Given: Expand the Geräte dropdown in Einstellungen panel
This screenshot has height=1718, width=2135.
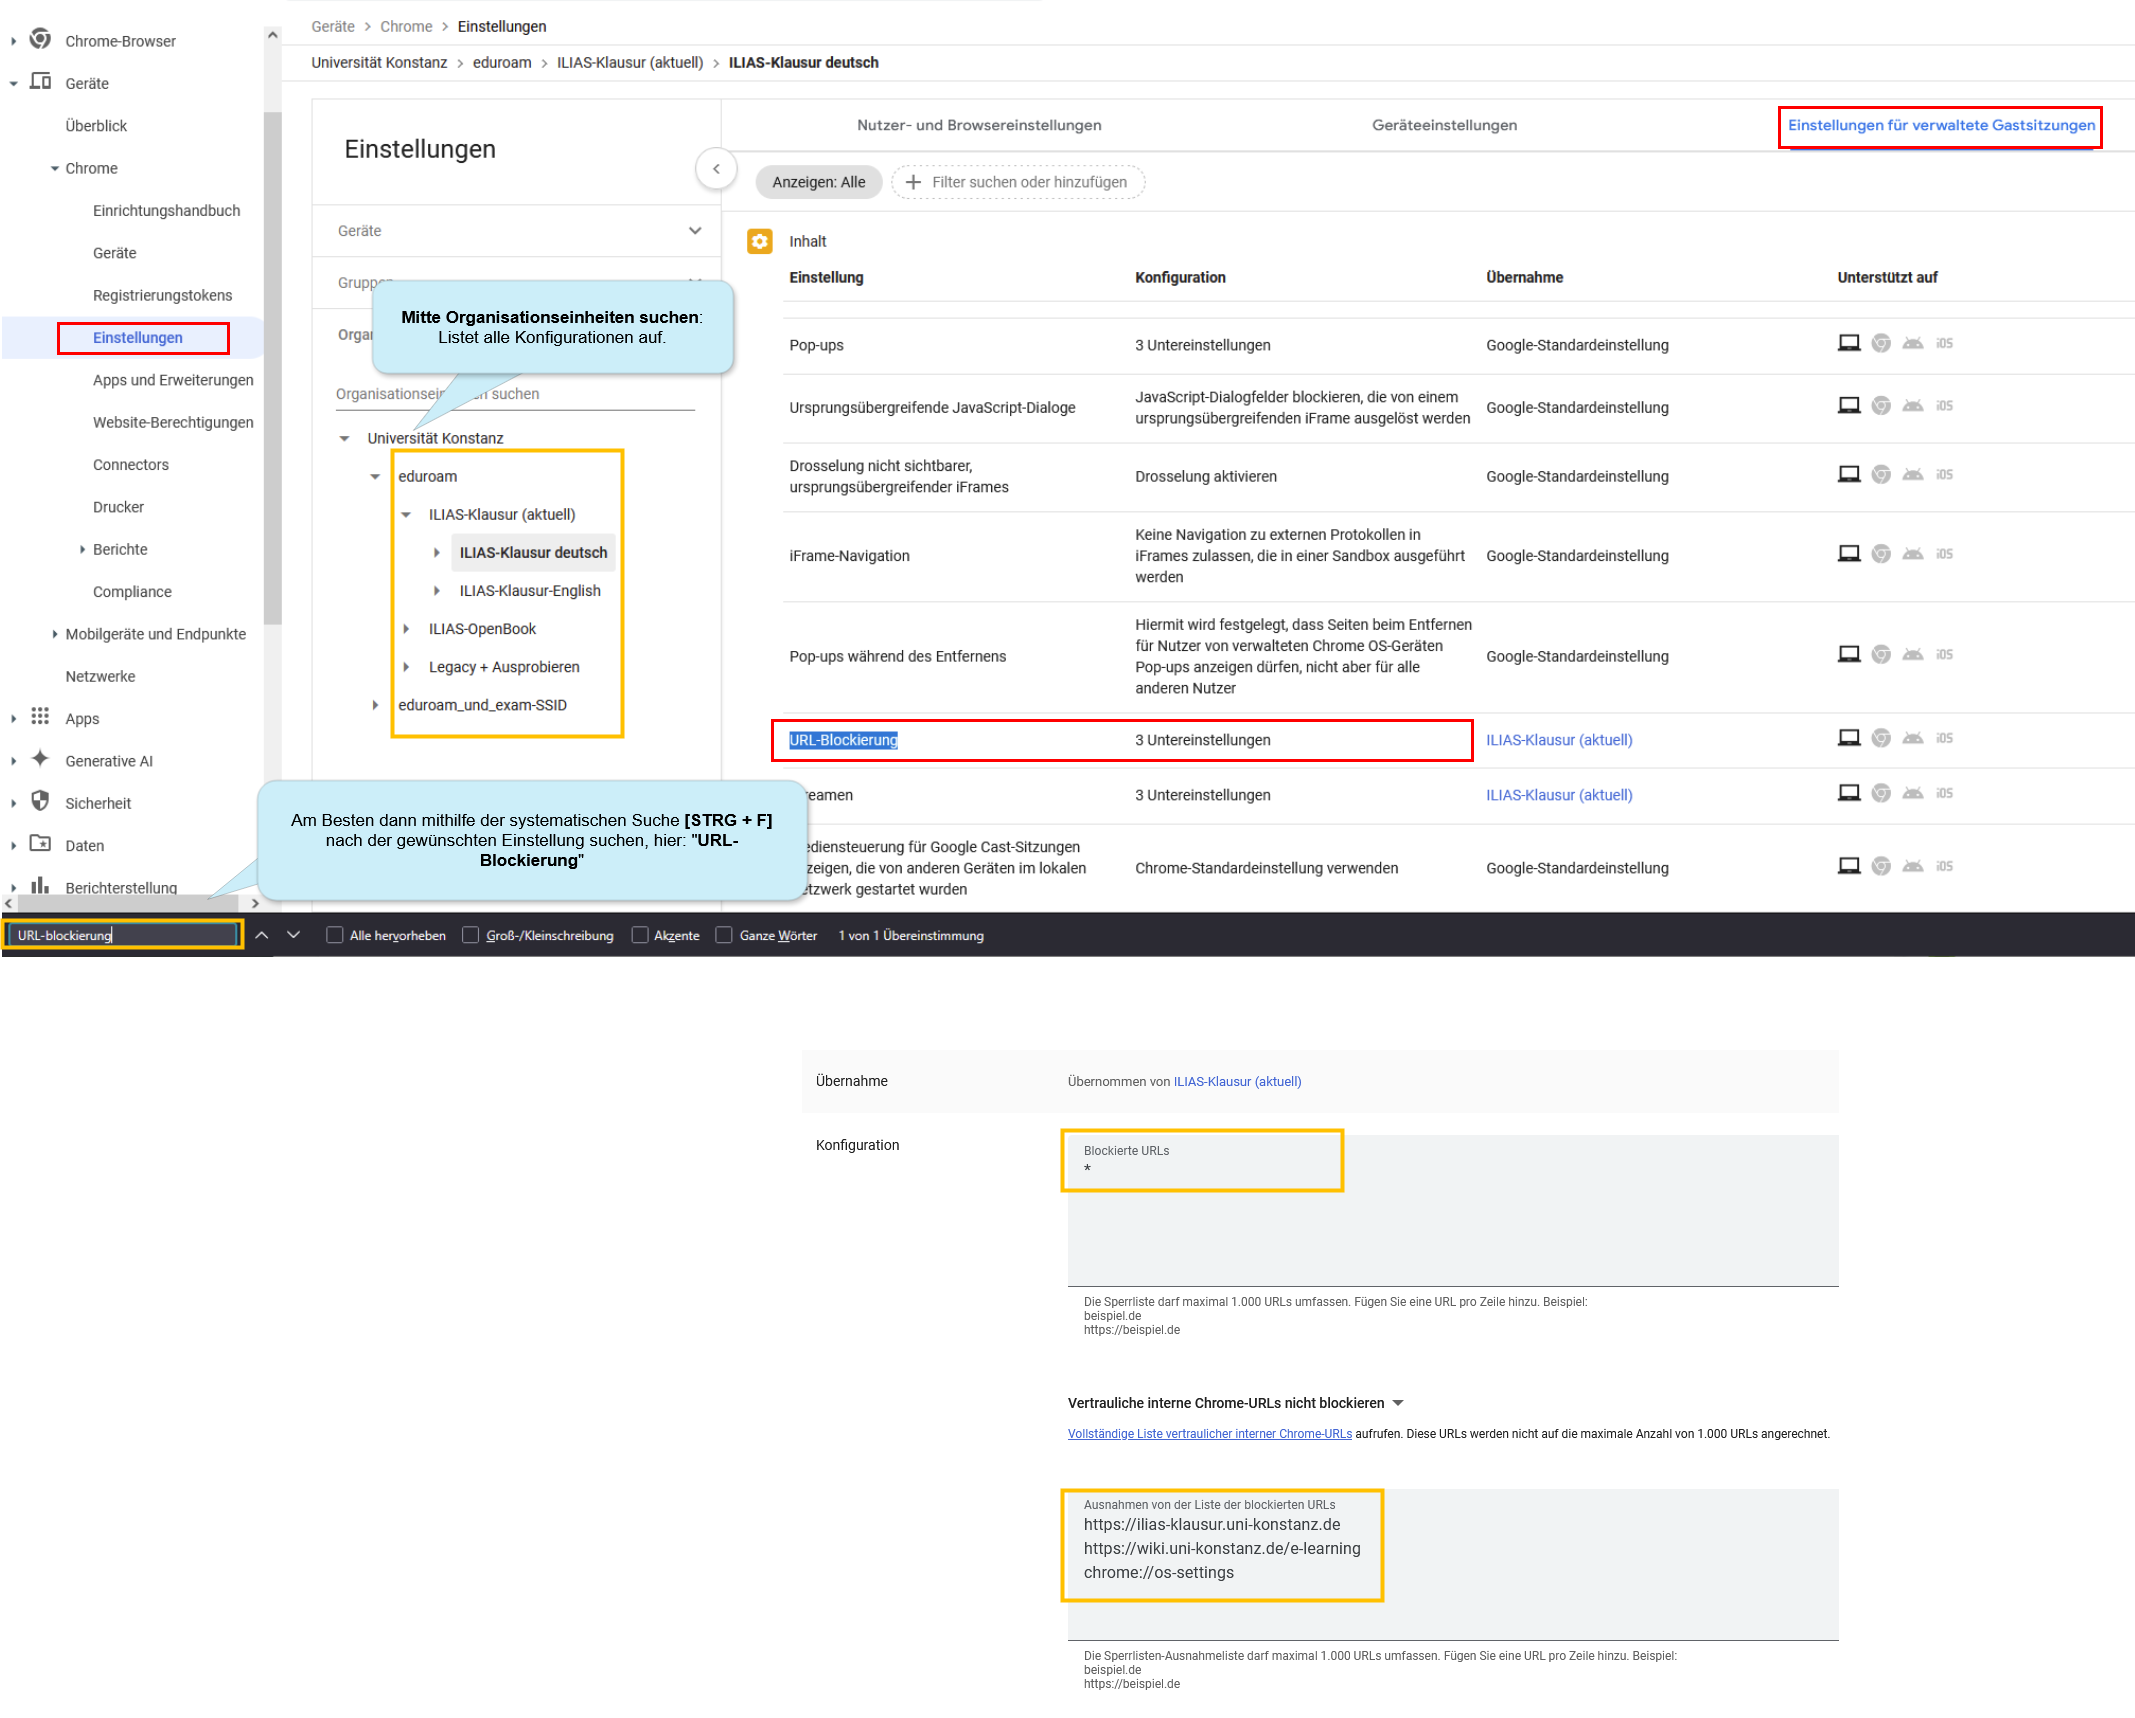Looking at the screenshot, I should coord(695,231).
